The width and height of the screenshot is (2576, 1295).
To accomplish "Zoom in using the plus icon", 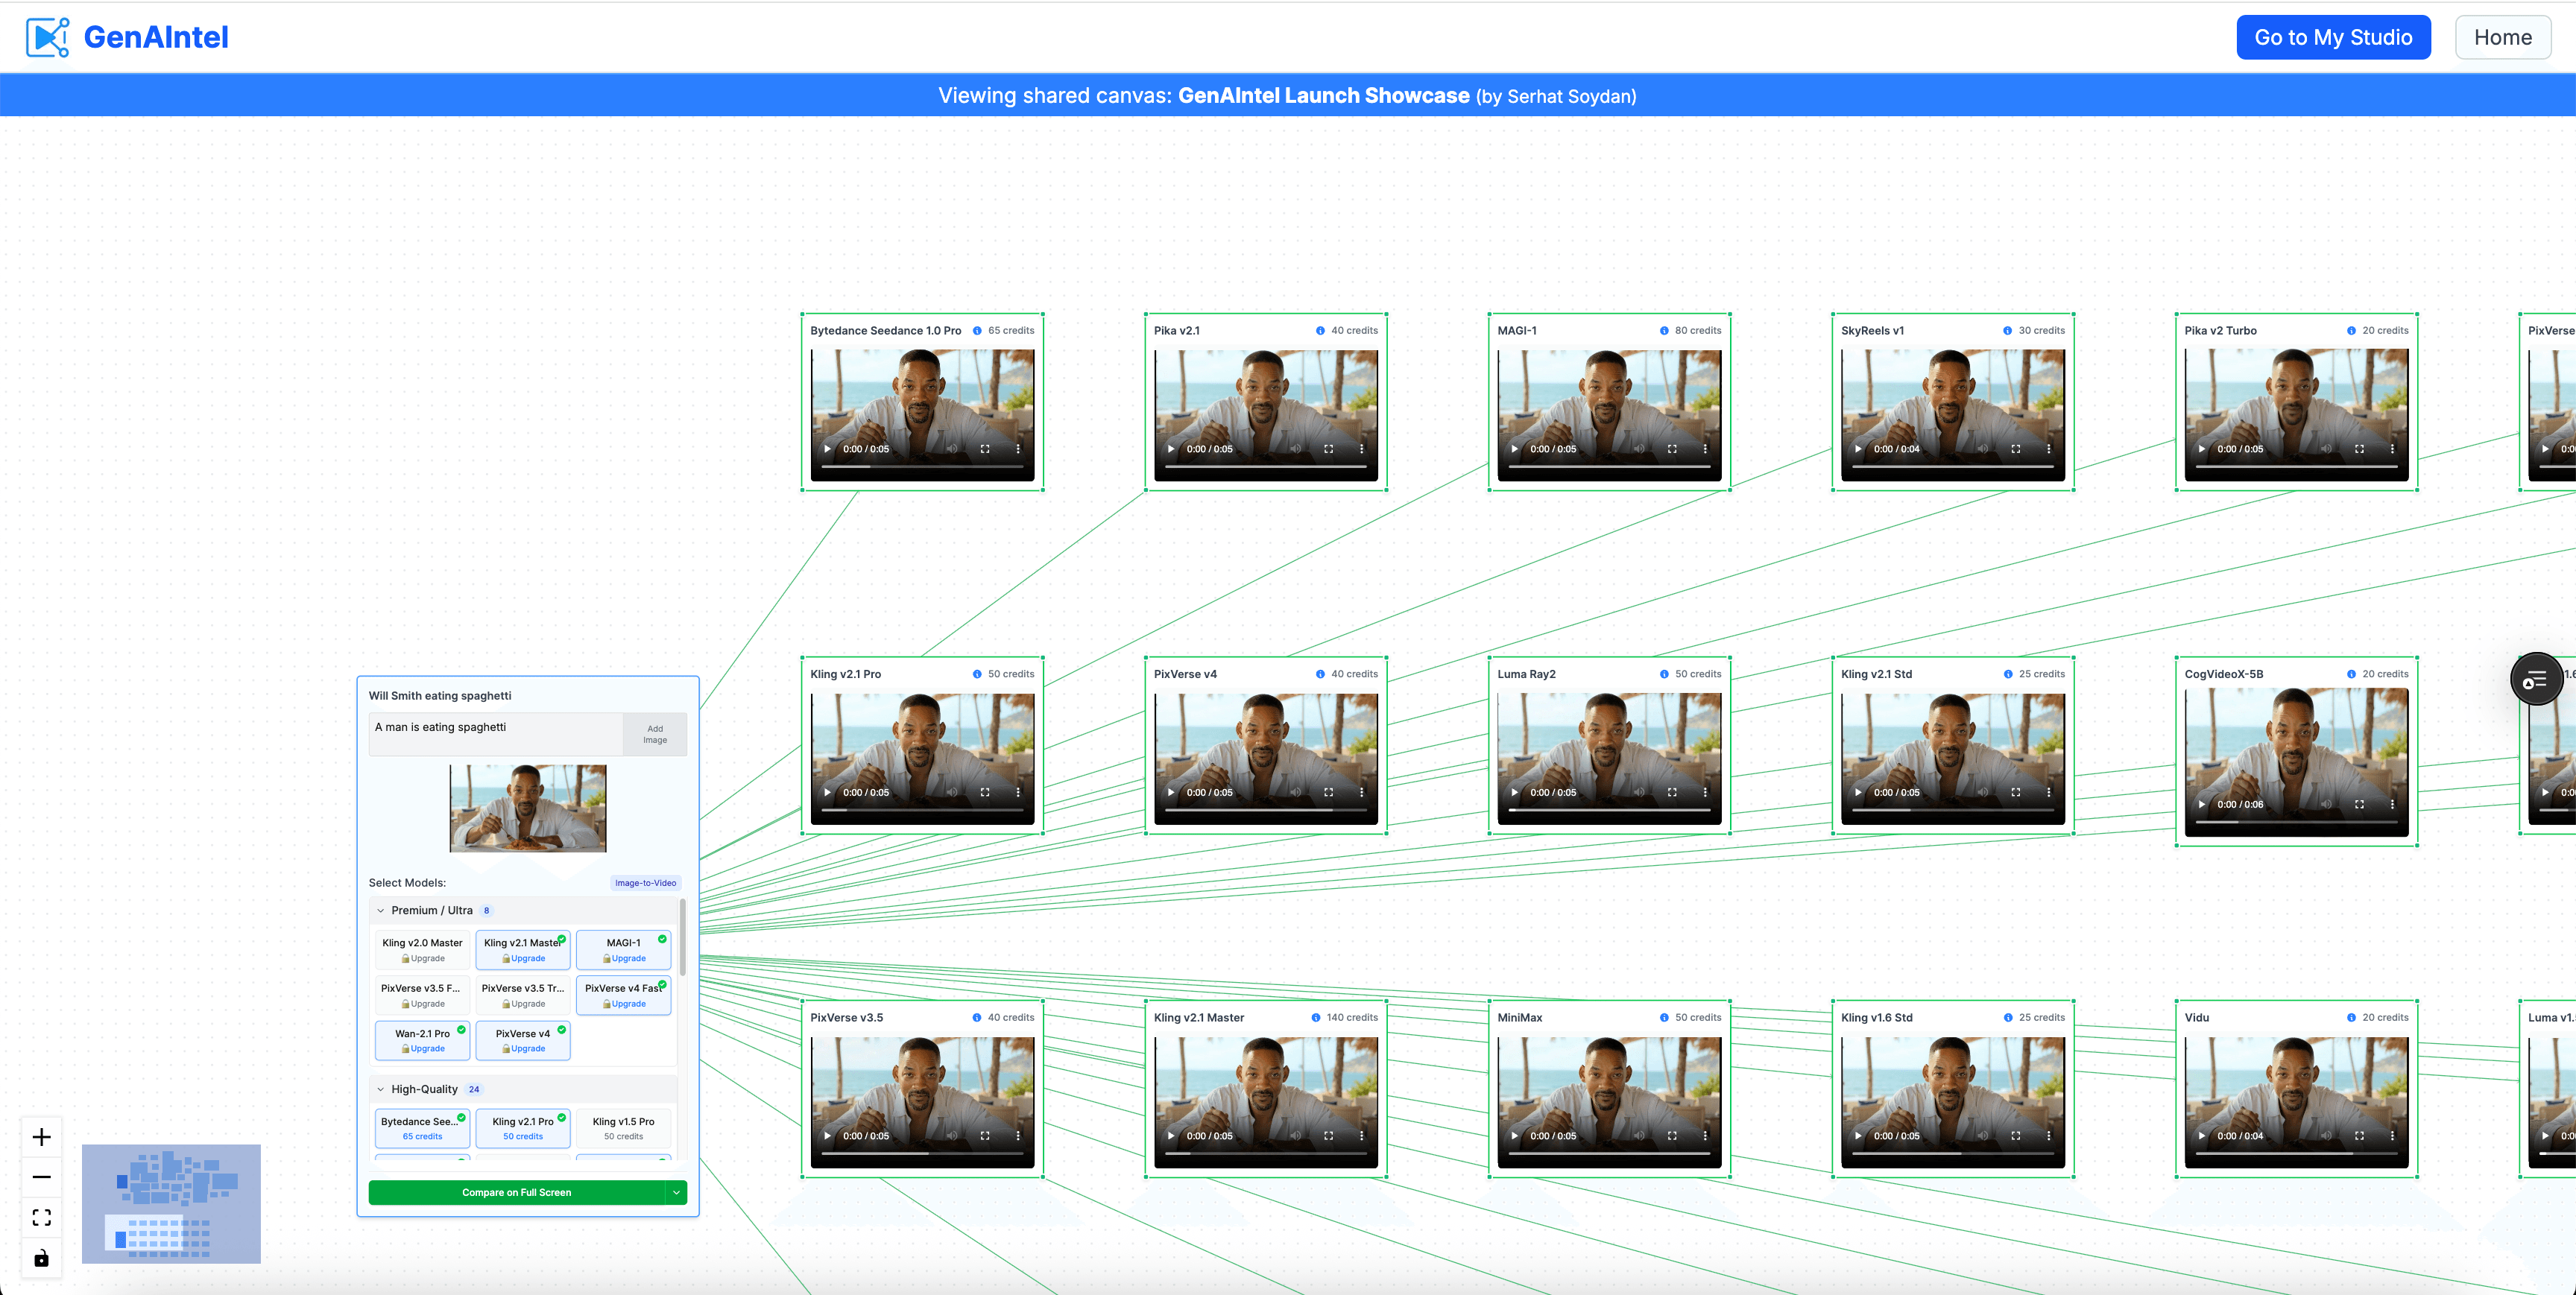I will pyautogui.click(x=41, y=1136).
